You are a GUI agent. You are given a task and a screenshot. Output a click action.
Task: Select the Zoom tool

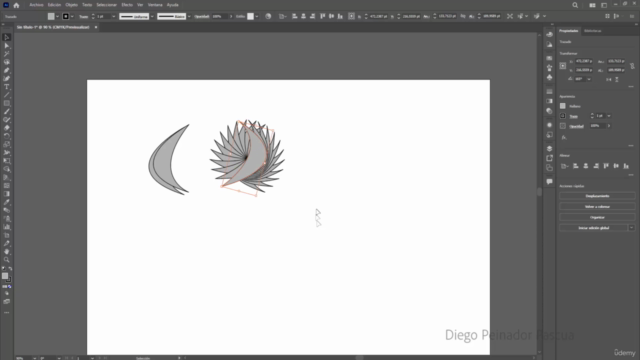pos(7,260)
